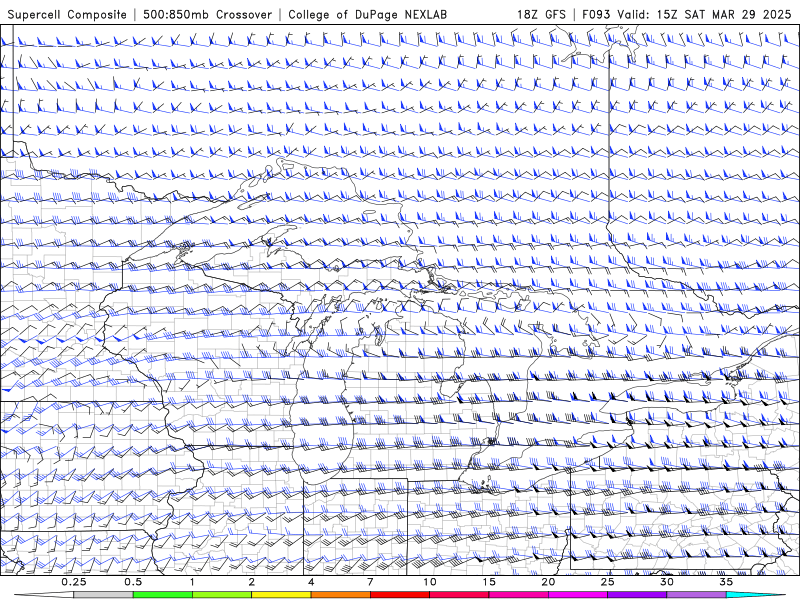Pick the gray color bar segment

pos(104,595)
